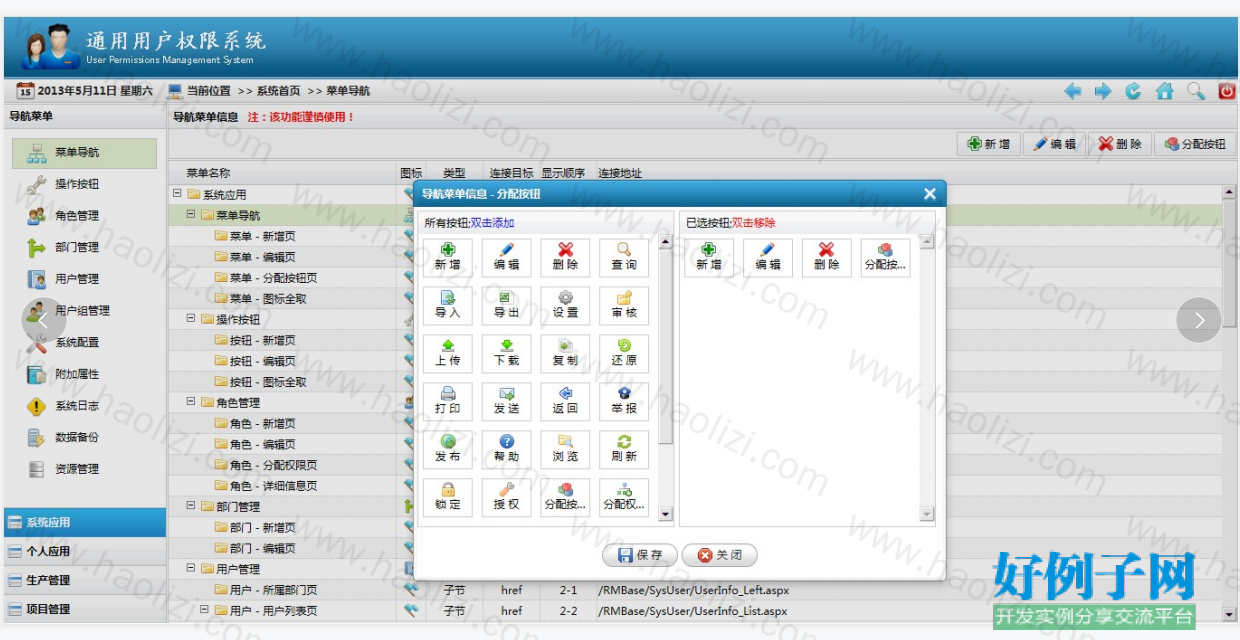
Task: Switch to the 系统应用 accordion section
Action: click(85, 522)
